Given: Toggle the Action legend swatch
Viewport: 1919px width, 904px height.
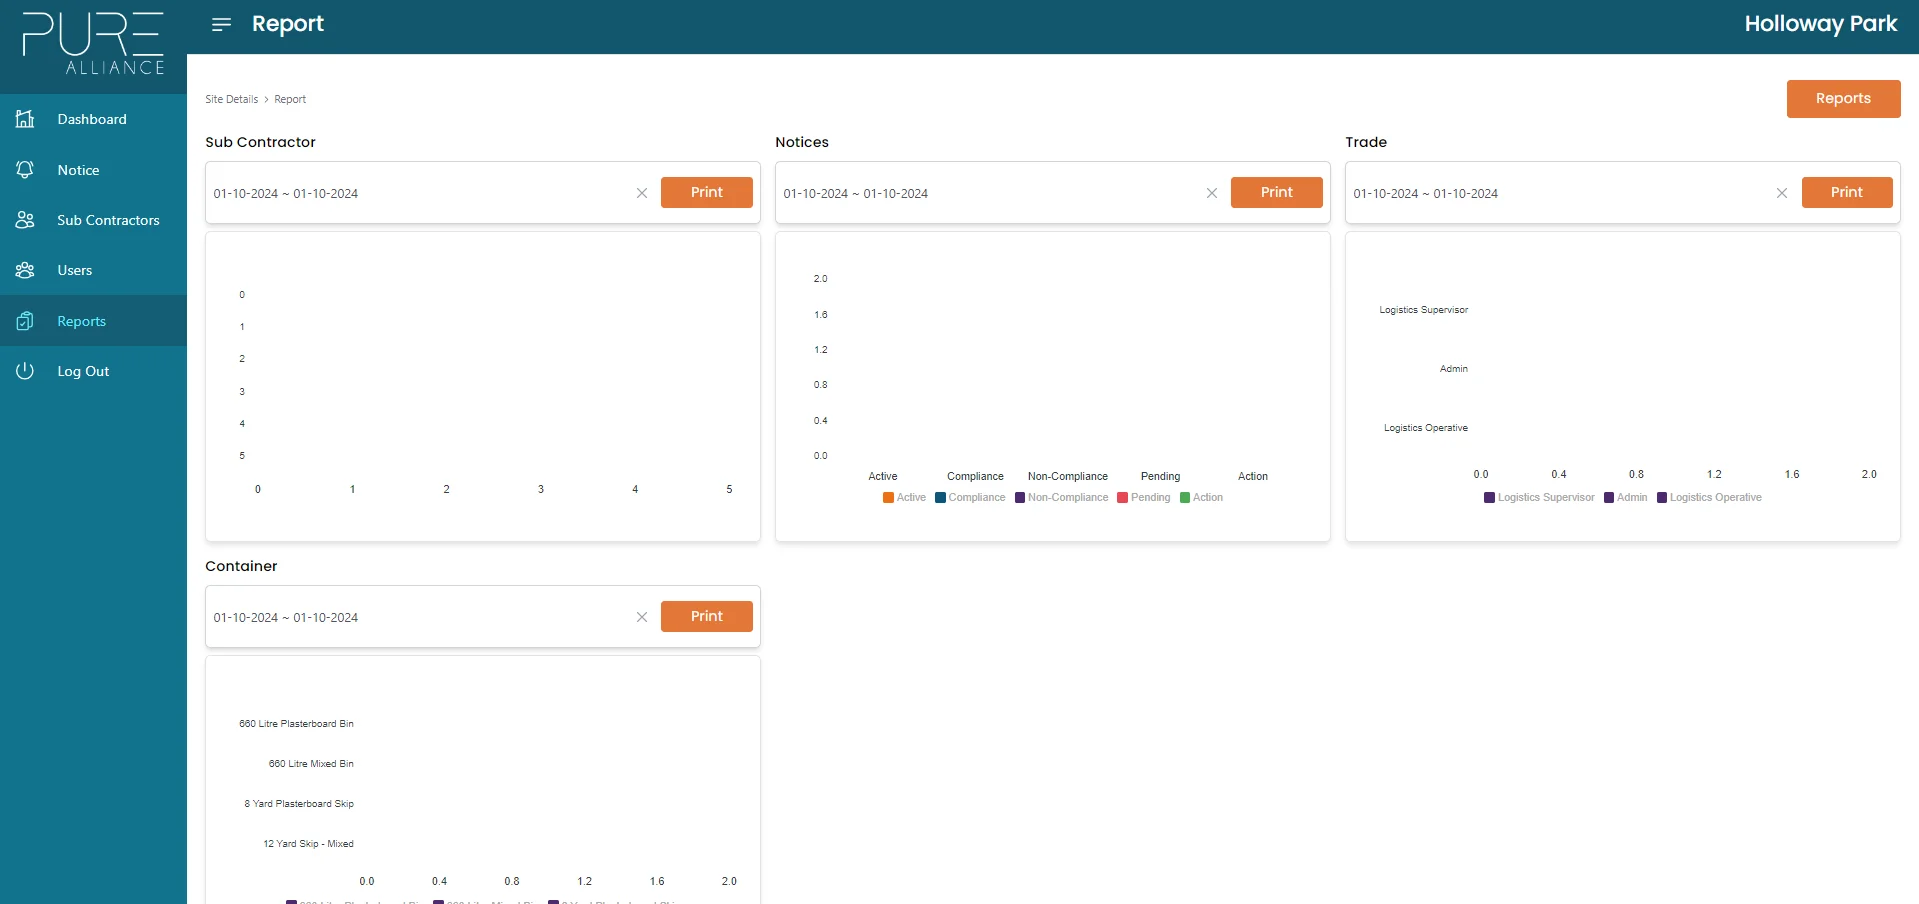Looking at the screenshot, I should pyautogui.click(x=1184, y=497).
